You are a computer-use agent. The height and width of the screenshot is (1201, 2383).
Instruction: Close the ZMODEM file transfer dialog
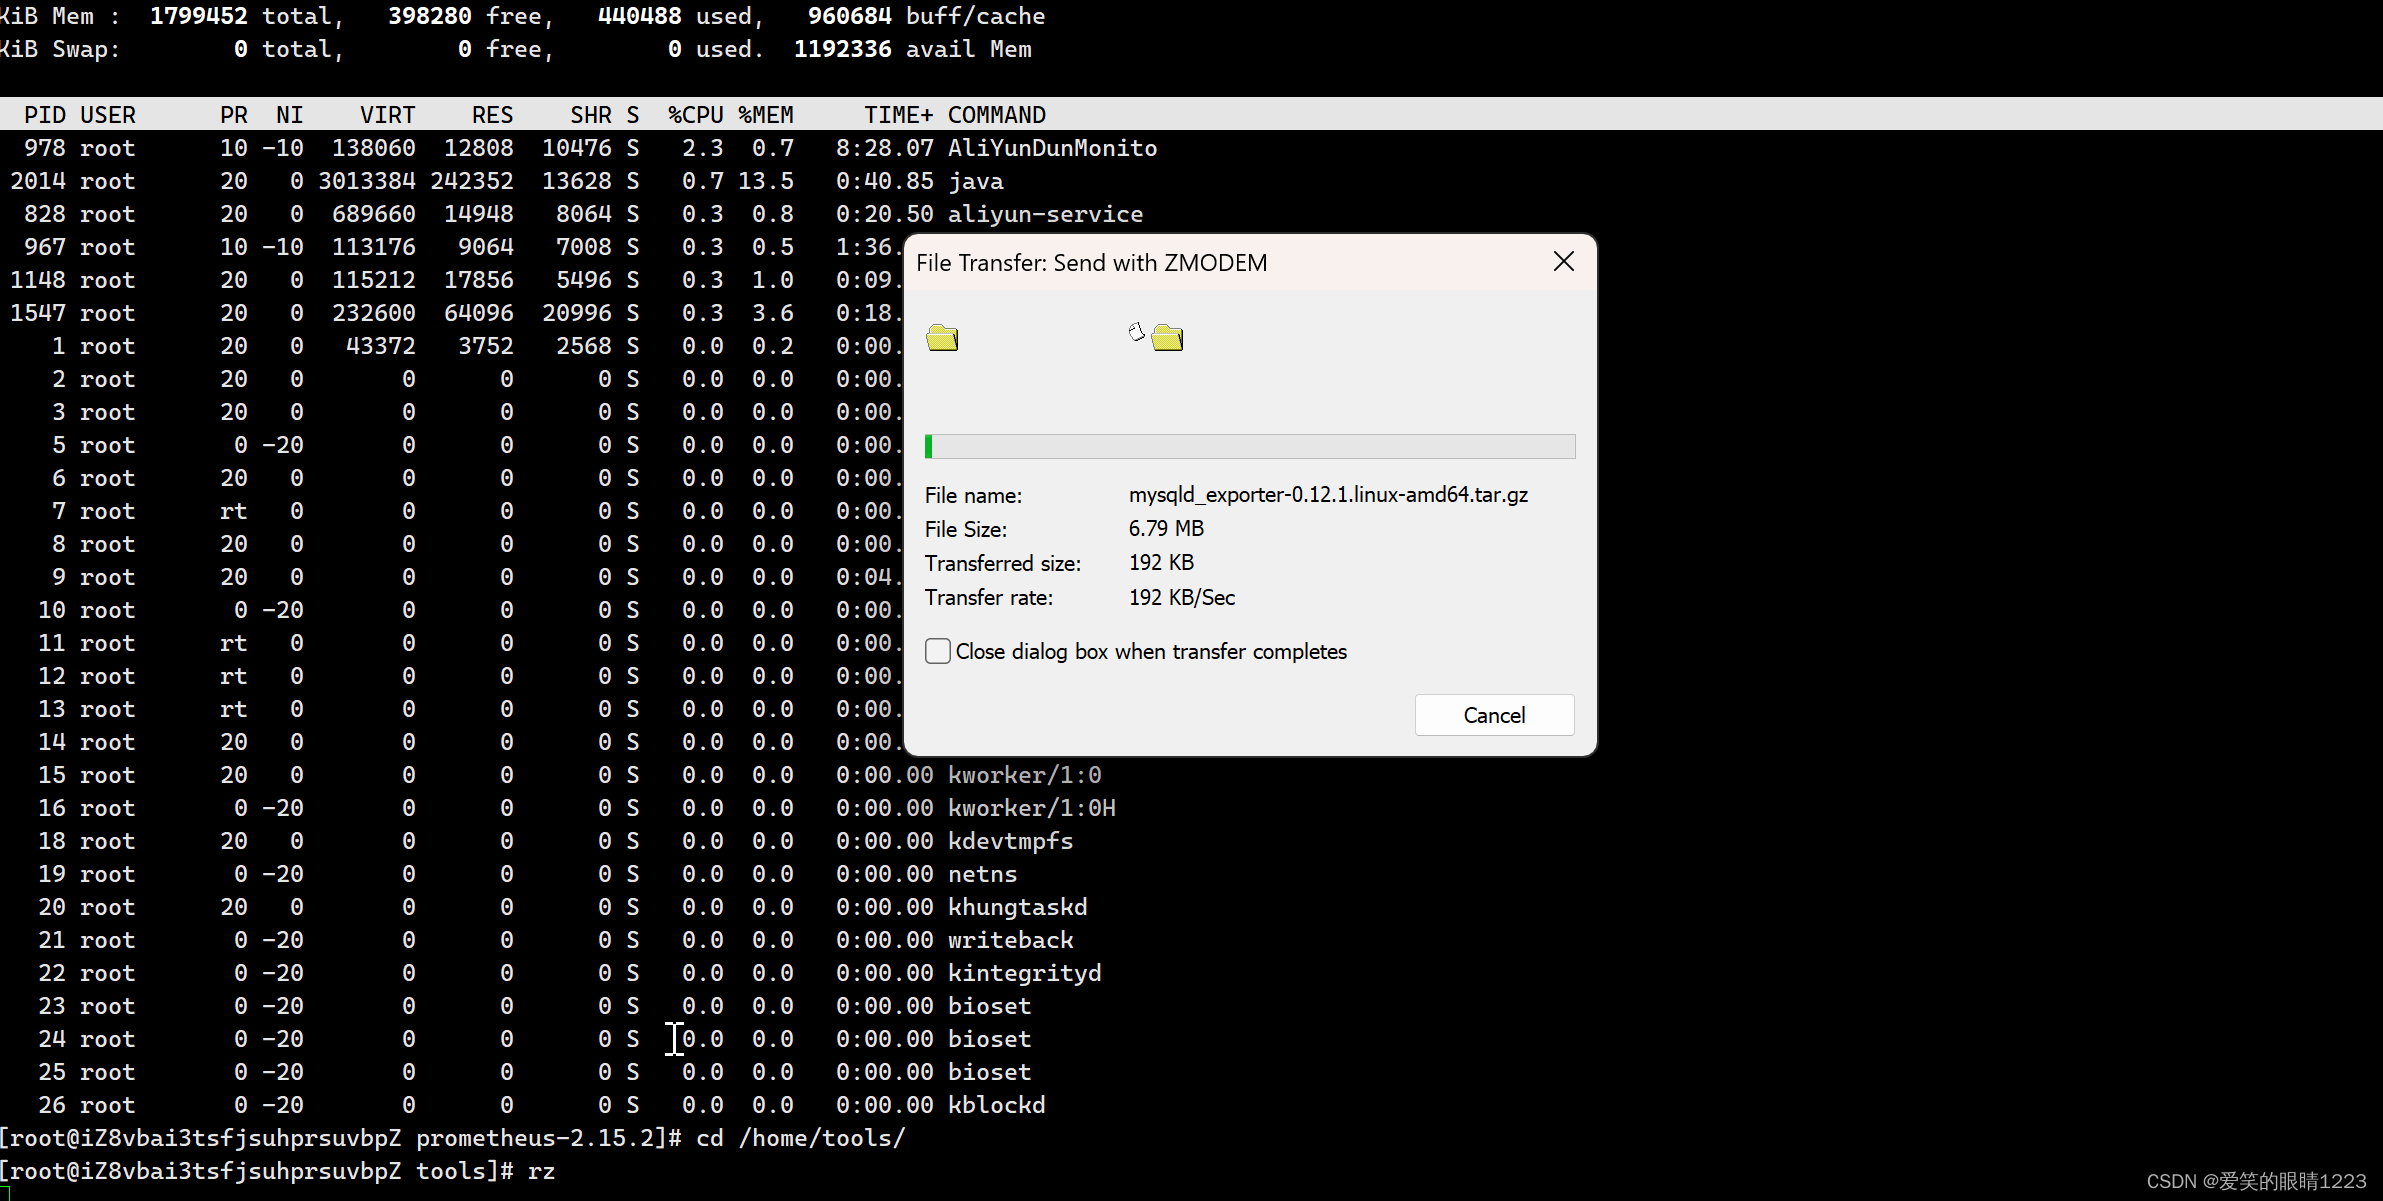pyautogui.click(x=1564, y=262)
